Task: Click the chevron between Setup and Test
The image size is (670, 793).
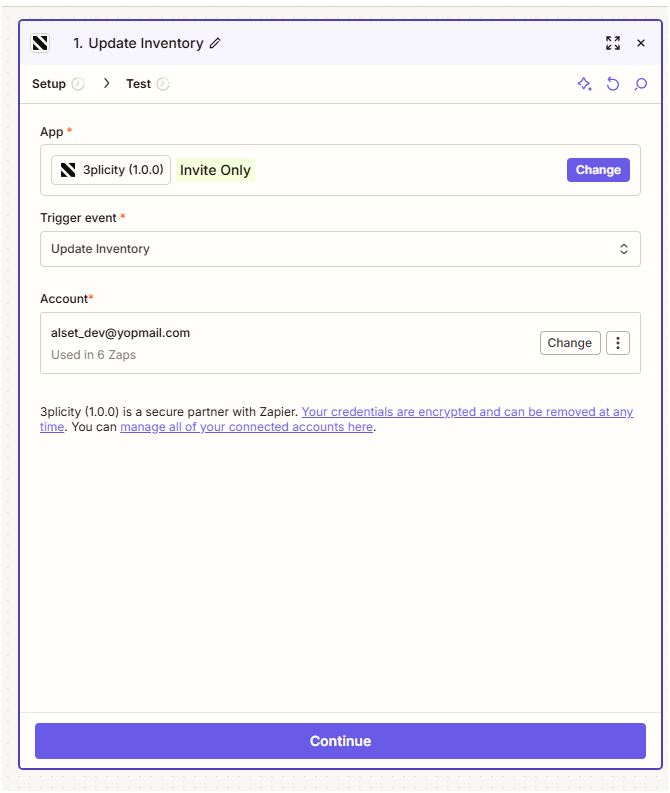Action: click(x=106, y=83)
